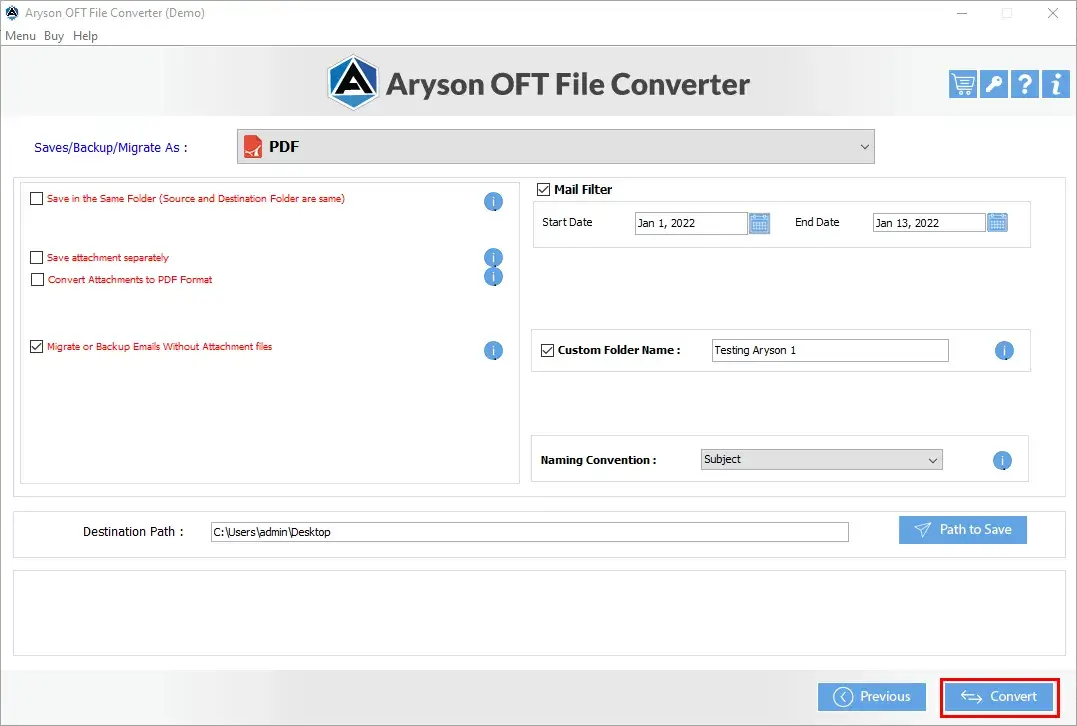Screen dimensions: 1077x726
Task: Enable Save in the Same Folder checkbox
Action: click(x=36, y=198)
